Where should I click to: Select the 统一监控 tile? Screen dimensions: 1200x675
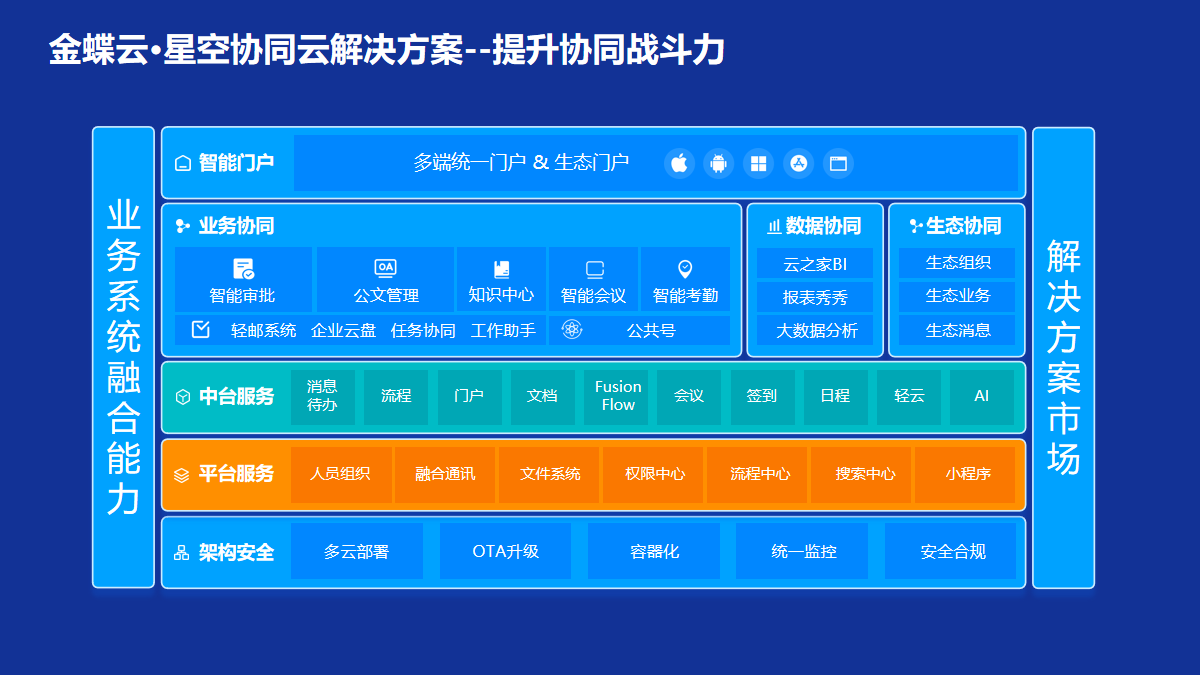[x=802, y=551]
